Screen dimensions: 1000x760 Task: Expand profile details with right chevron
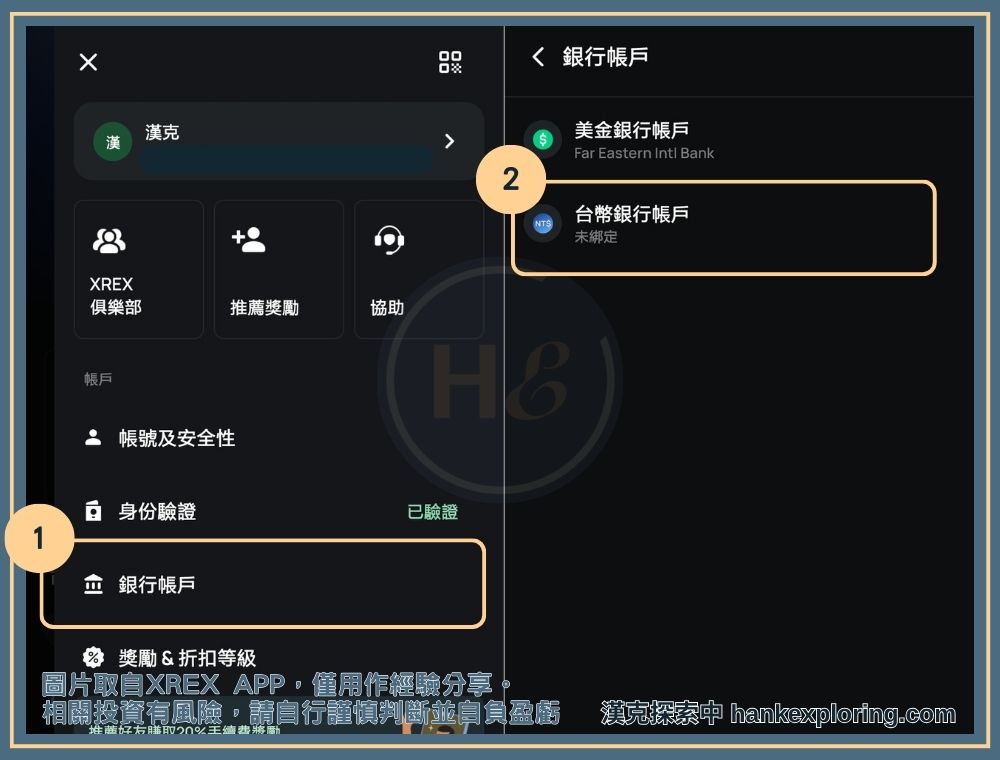(x=449, y=141)
